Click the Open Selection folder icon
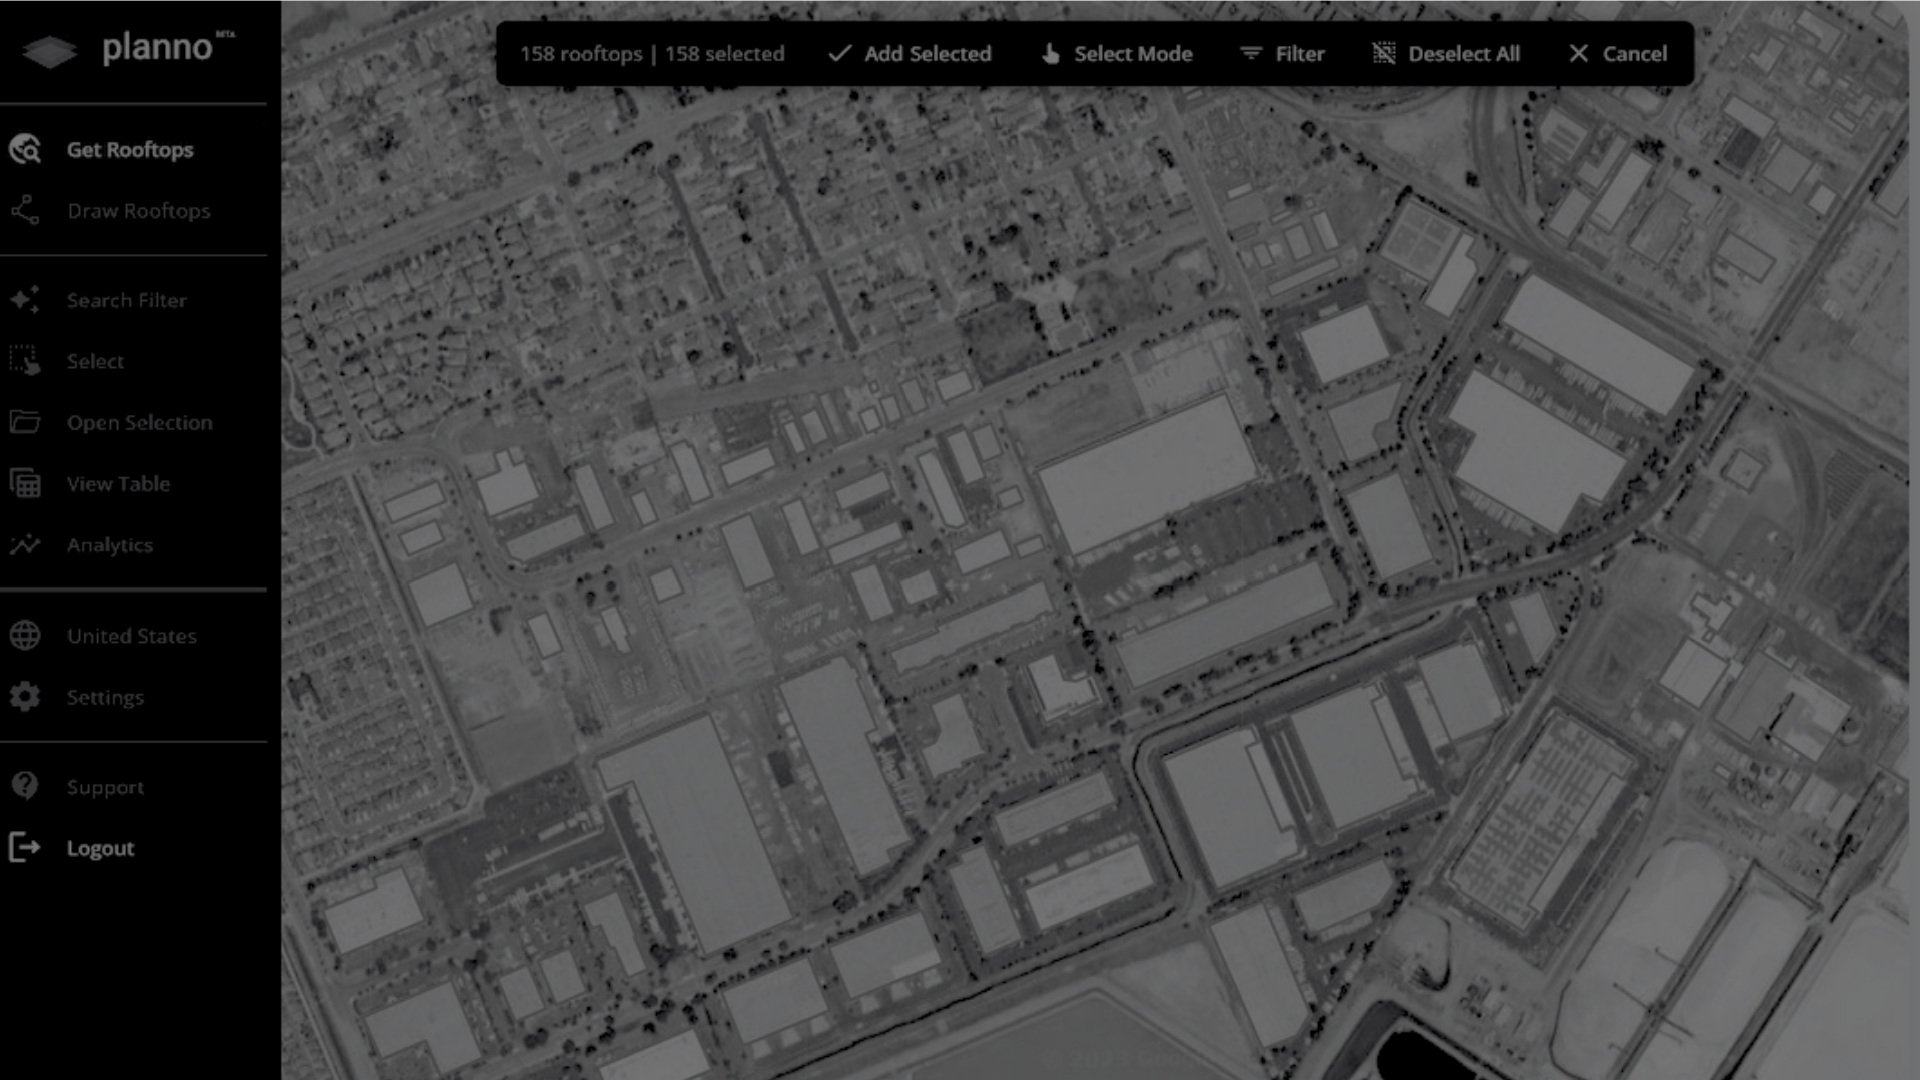This screenshot has height=1080, width=1920. click(x=25, y=422)
